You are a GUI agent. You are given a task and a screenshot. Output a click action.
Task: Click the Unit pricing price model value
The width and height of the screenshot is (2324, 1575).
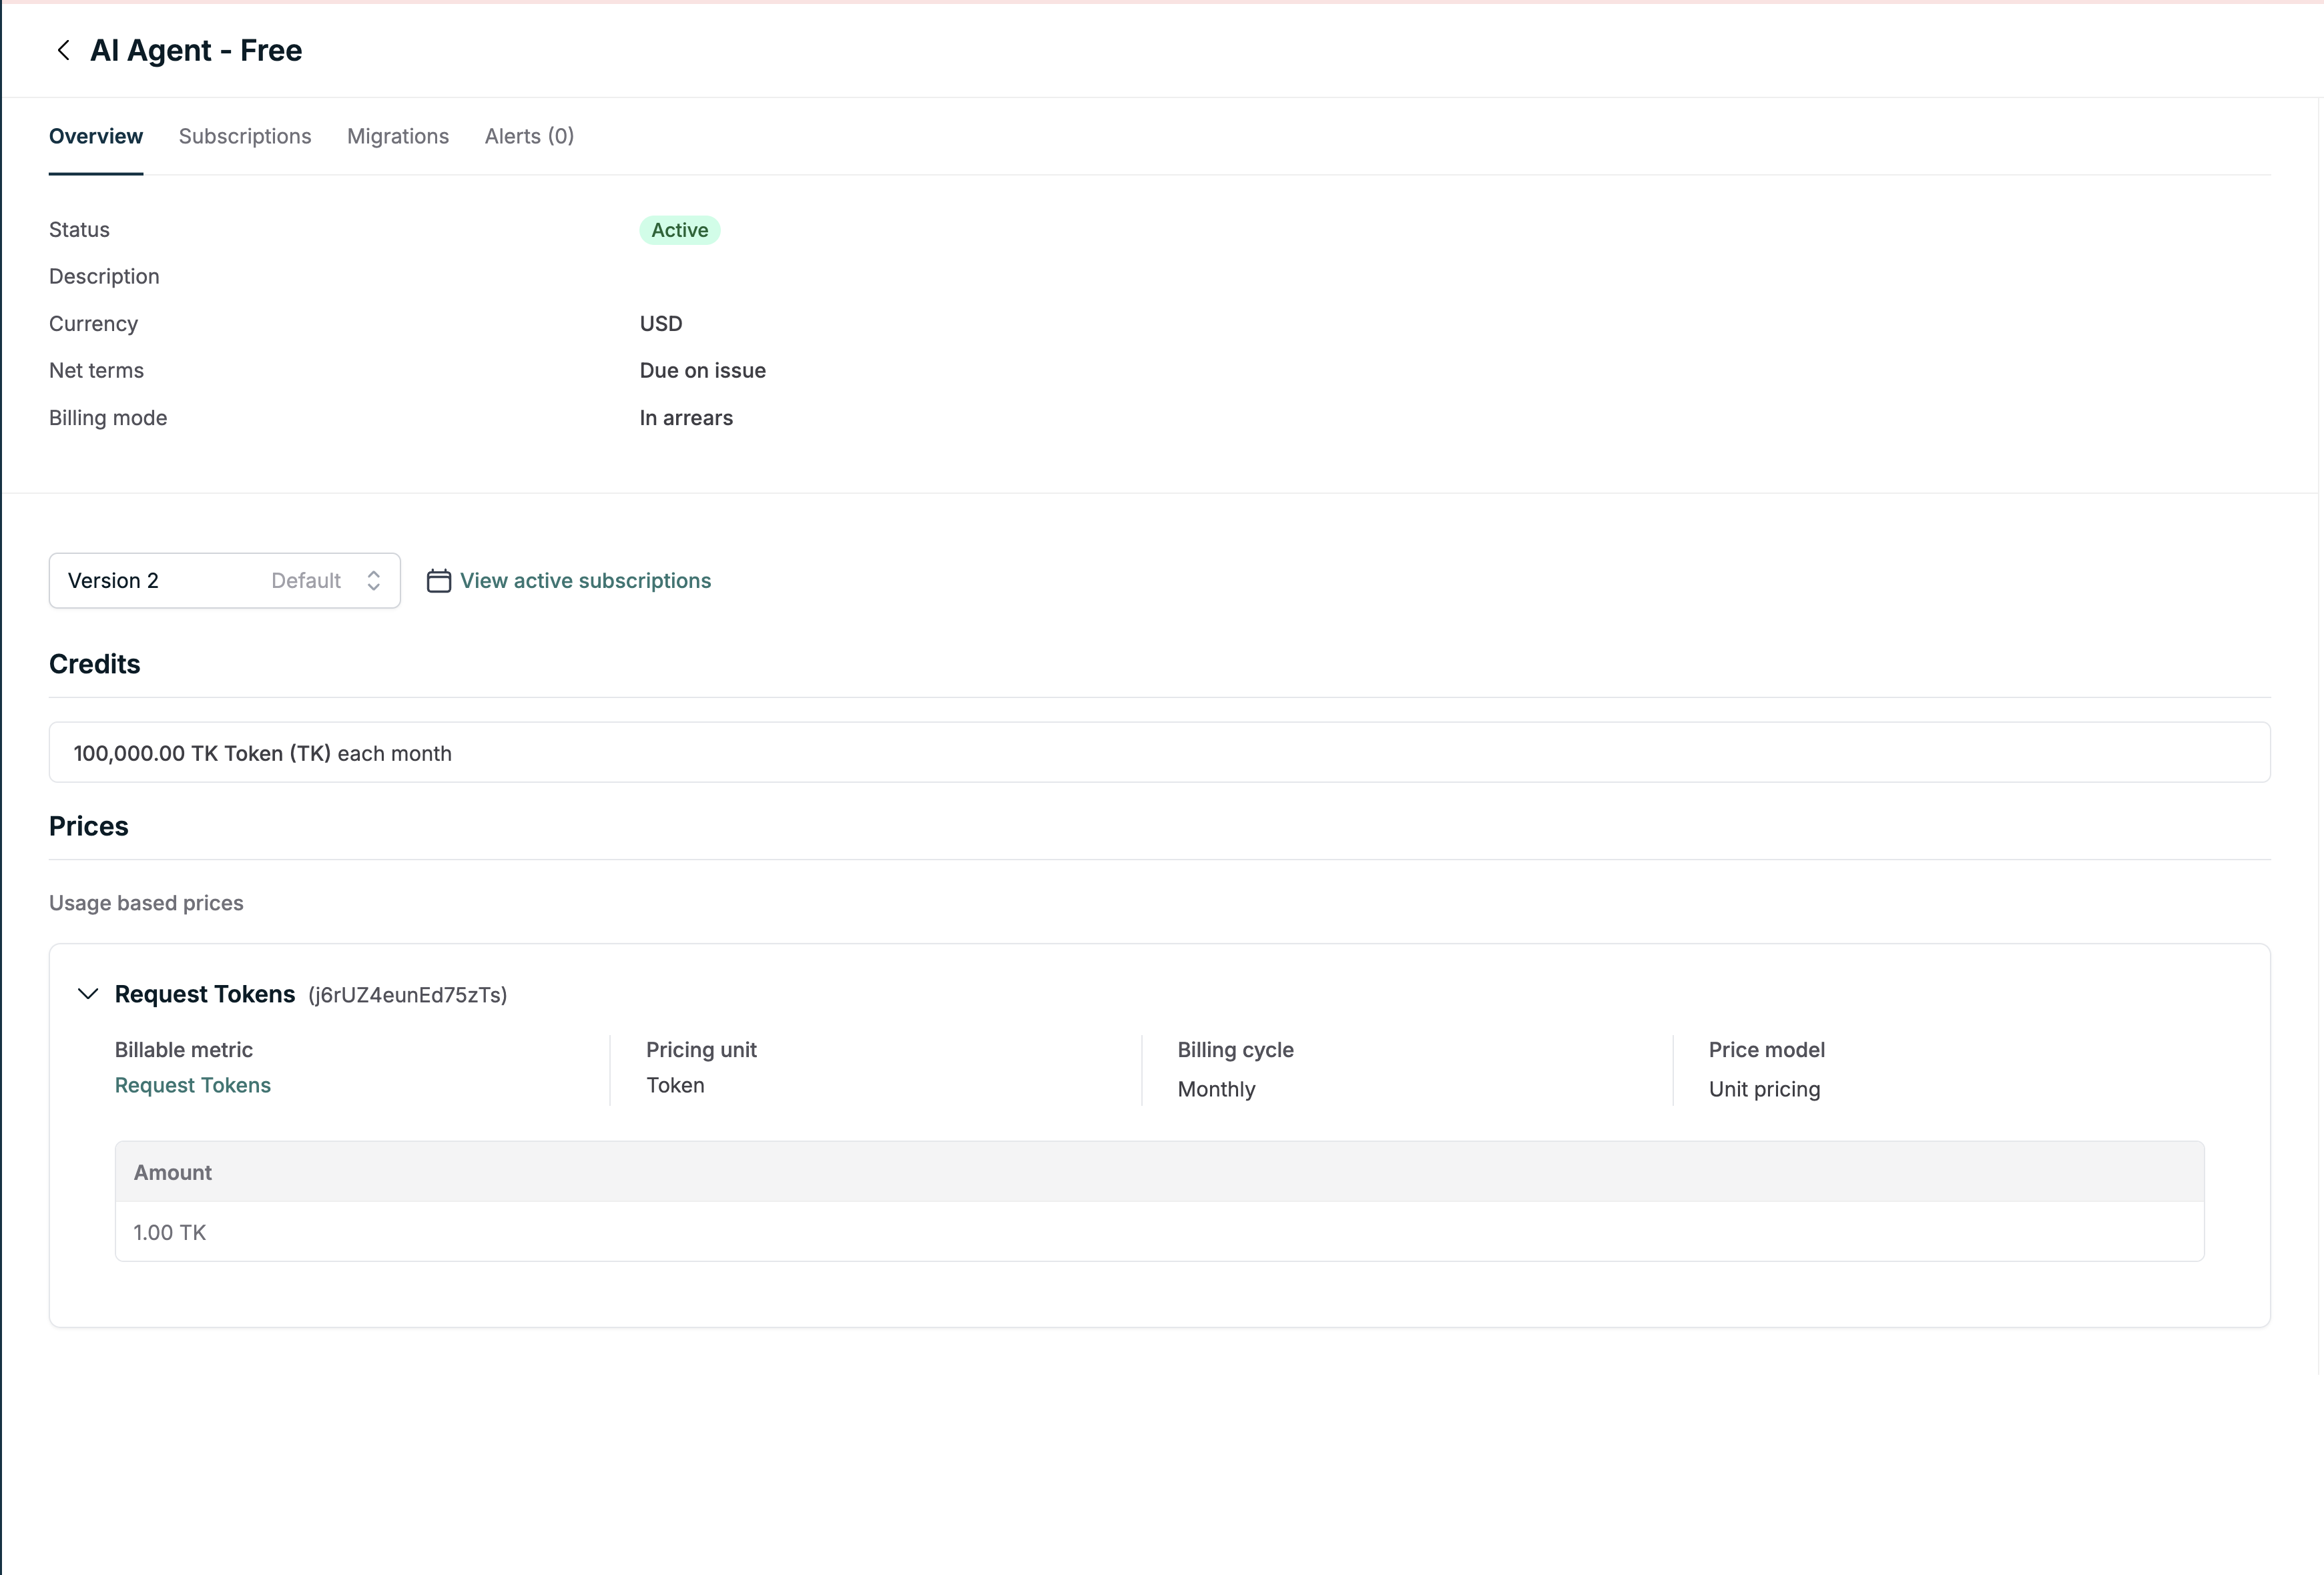tap(1764, 1089)
